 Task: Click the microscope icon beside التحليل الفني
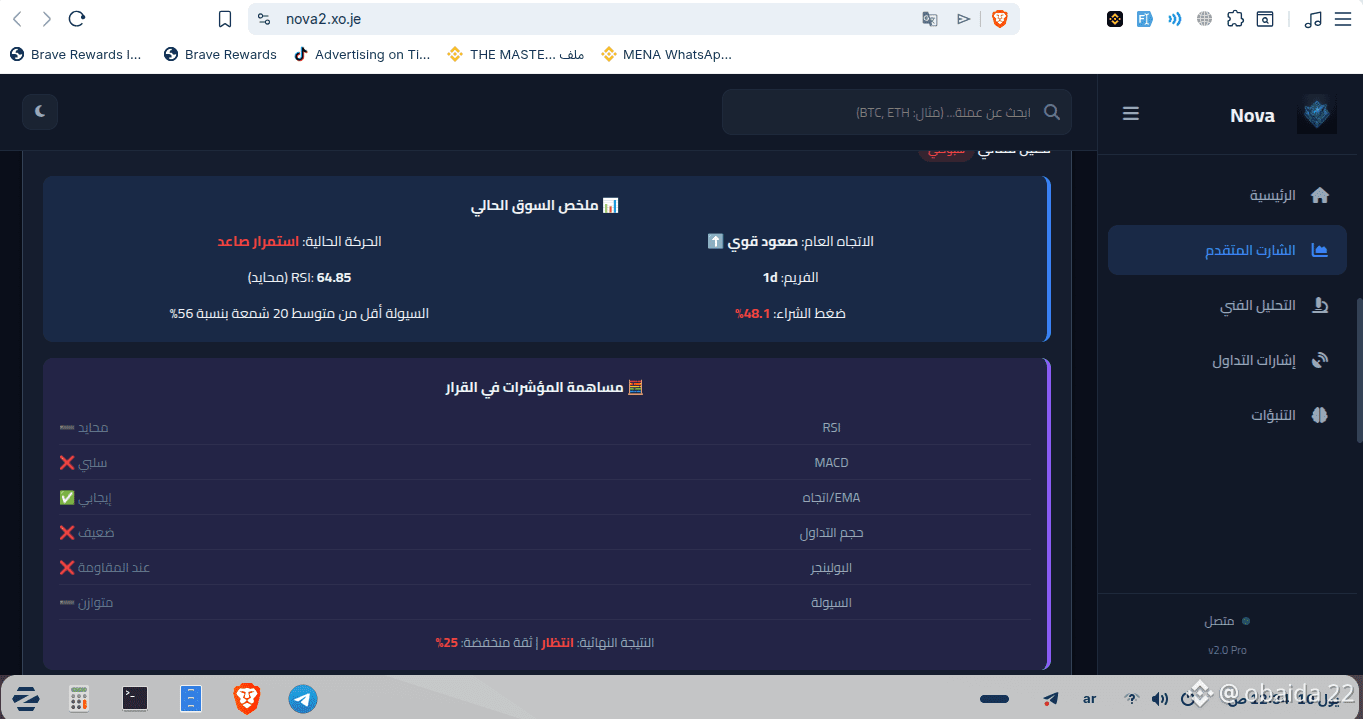(1320, 305)
